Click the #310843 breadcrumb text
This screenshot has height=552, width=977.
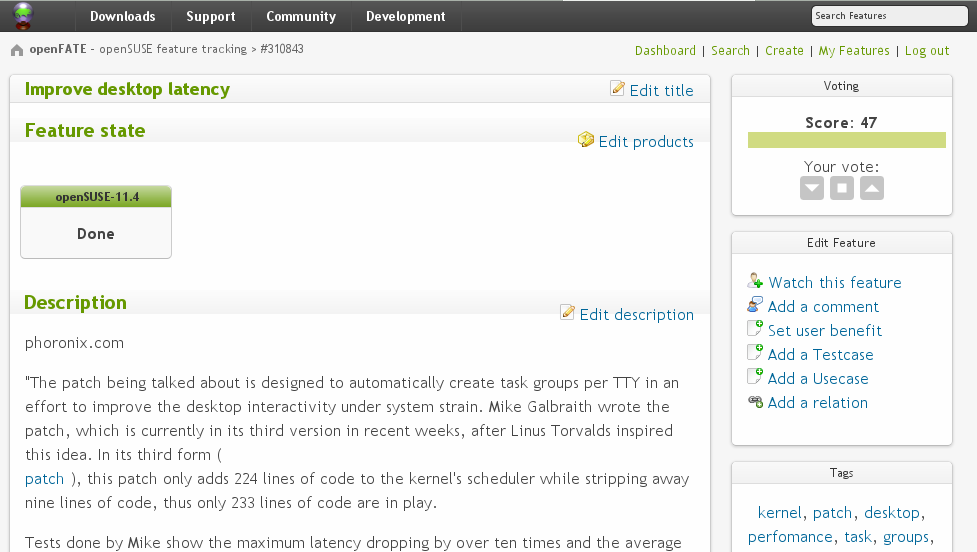(282, 49)
